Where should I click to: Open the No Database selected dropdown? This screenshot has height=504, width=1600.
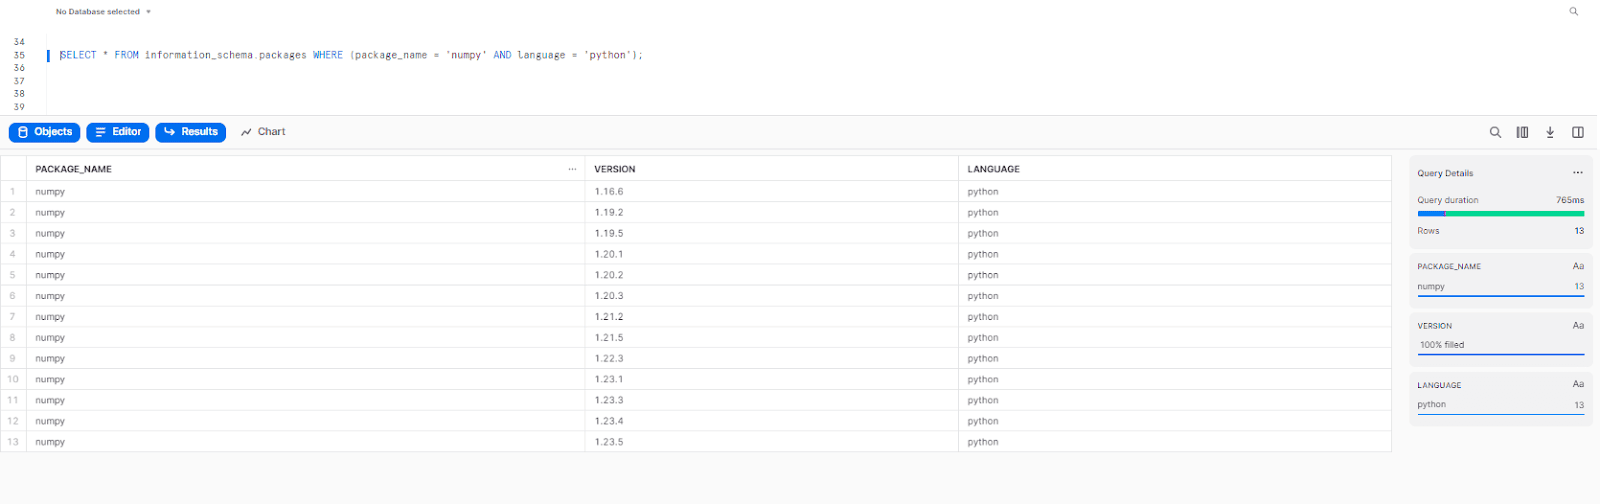click(x=103, y=12)
